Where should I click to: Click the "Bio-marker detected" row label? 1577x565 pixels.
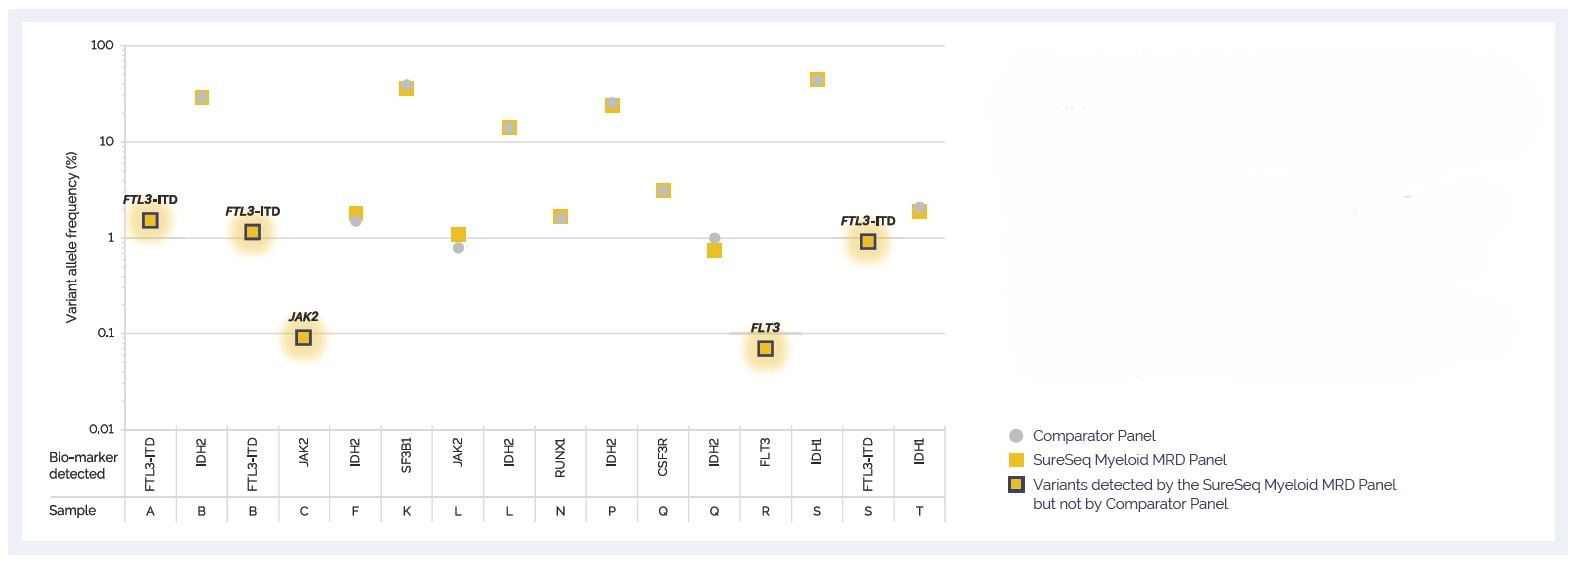click(83, 465)
